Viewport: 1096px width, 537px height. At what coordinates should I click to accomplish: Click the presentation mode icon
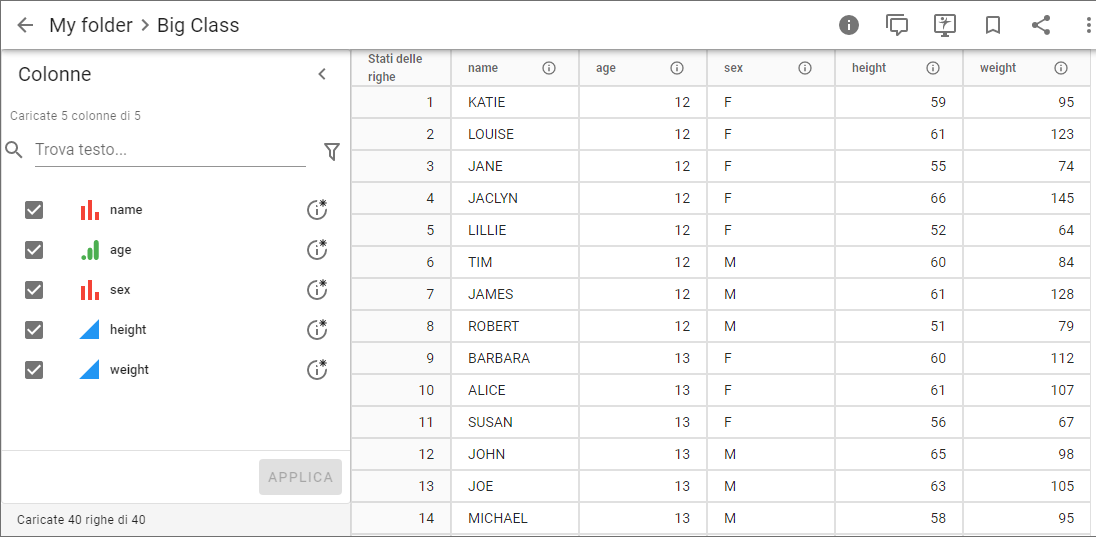click(x=945, y=25)
